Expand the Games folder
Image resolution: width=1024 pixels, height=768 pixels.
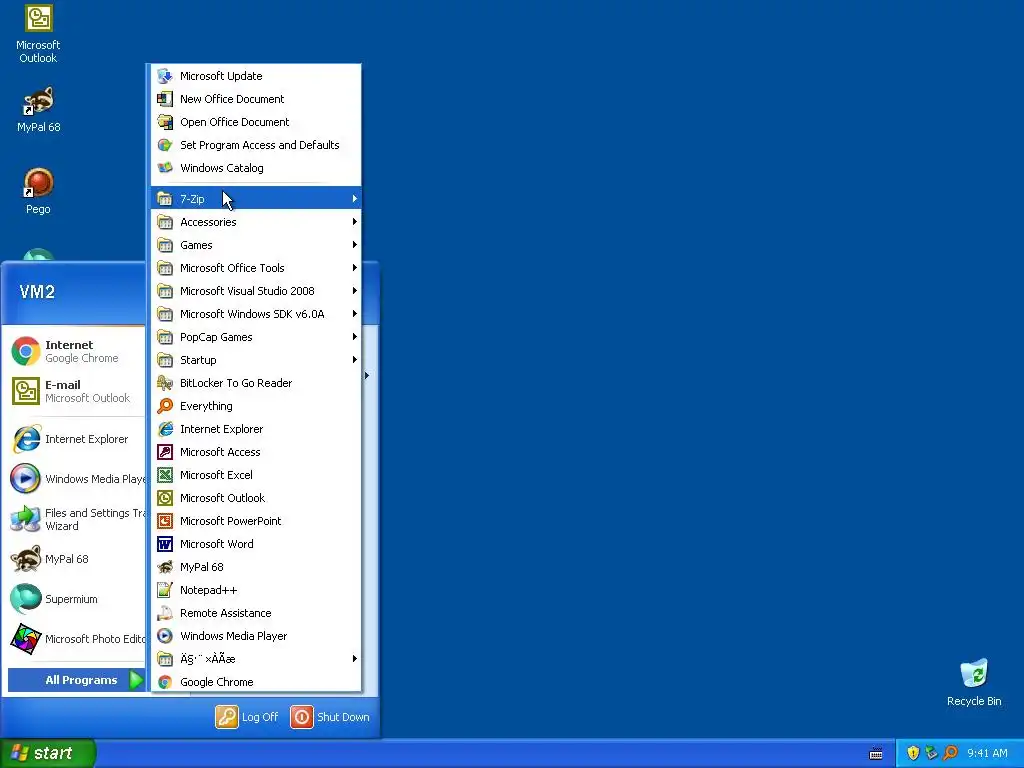(256, 245)
